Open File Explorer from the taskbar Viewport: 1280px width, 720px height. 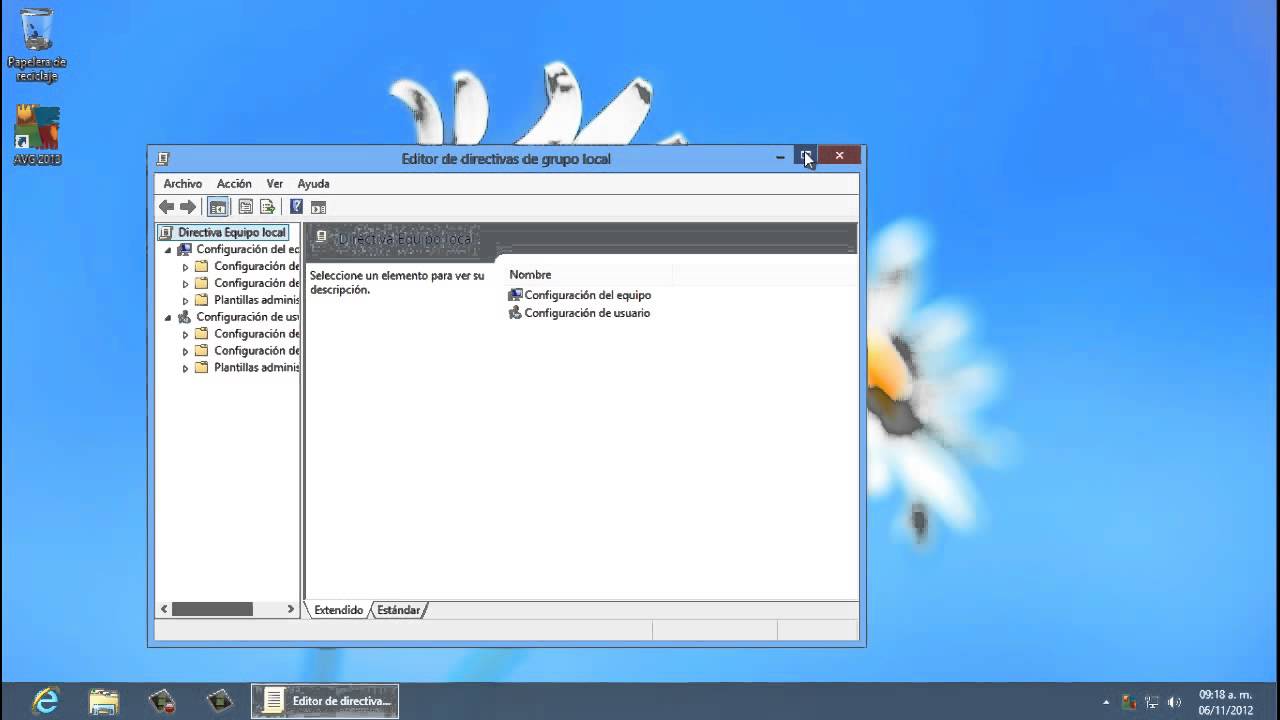[x=104, y=701]
